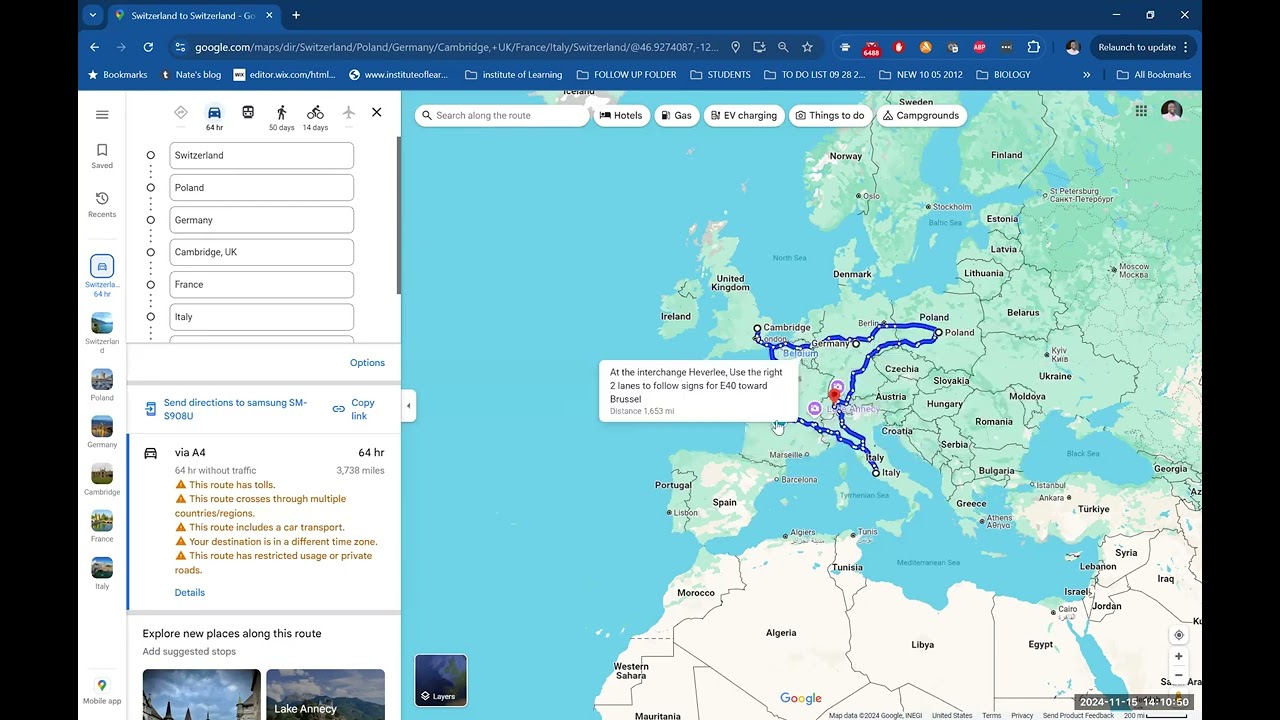Open the Recents history panel

[102, 204]
